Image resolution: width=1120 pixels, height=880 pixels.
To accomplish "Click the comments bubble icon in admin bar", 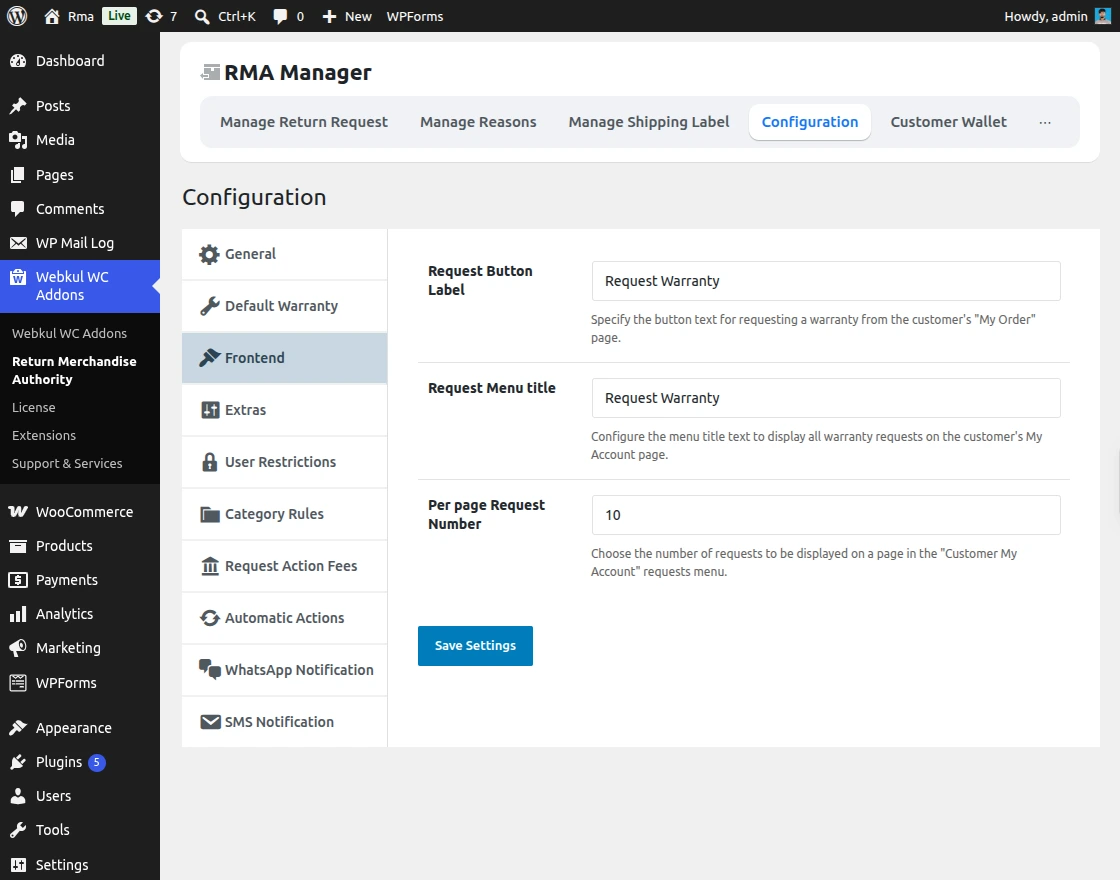I will pyautogui.click(x=280, y=16).
